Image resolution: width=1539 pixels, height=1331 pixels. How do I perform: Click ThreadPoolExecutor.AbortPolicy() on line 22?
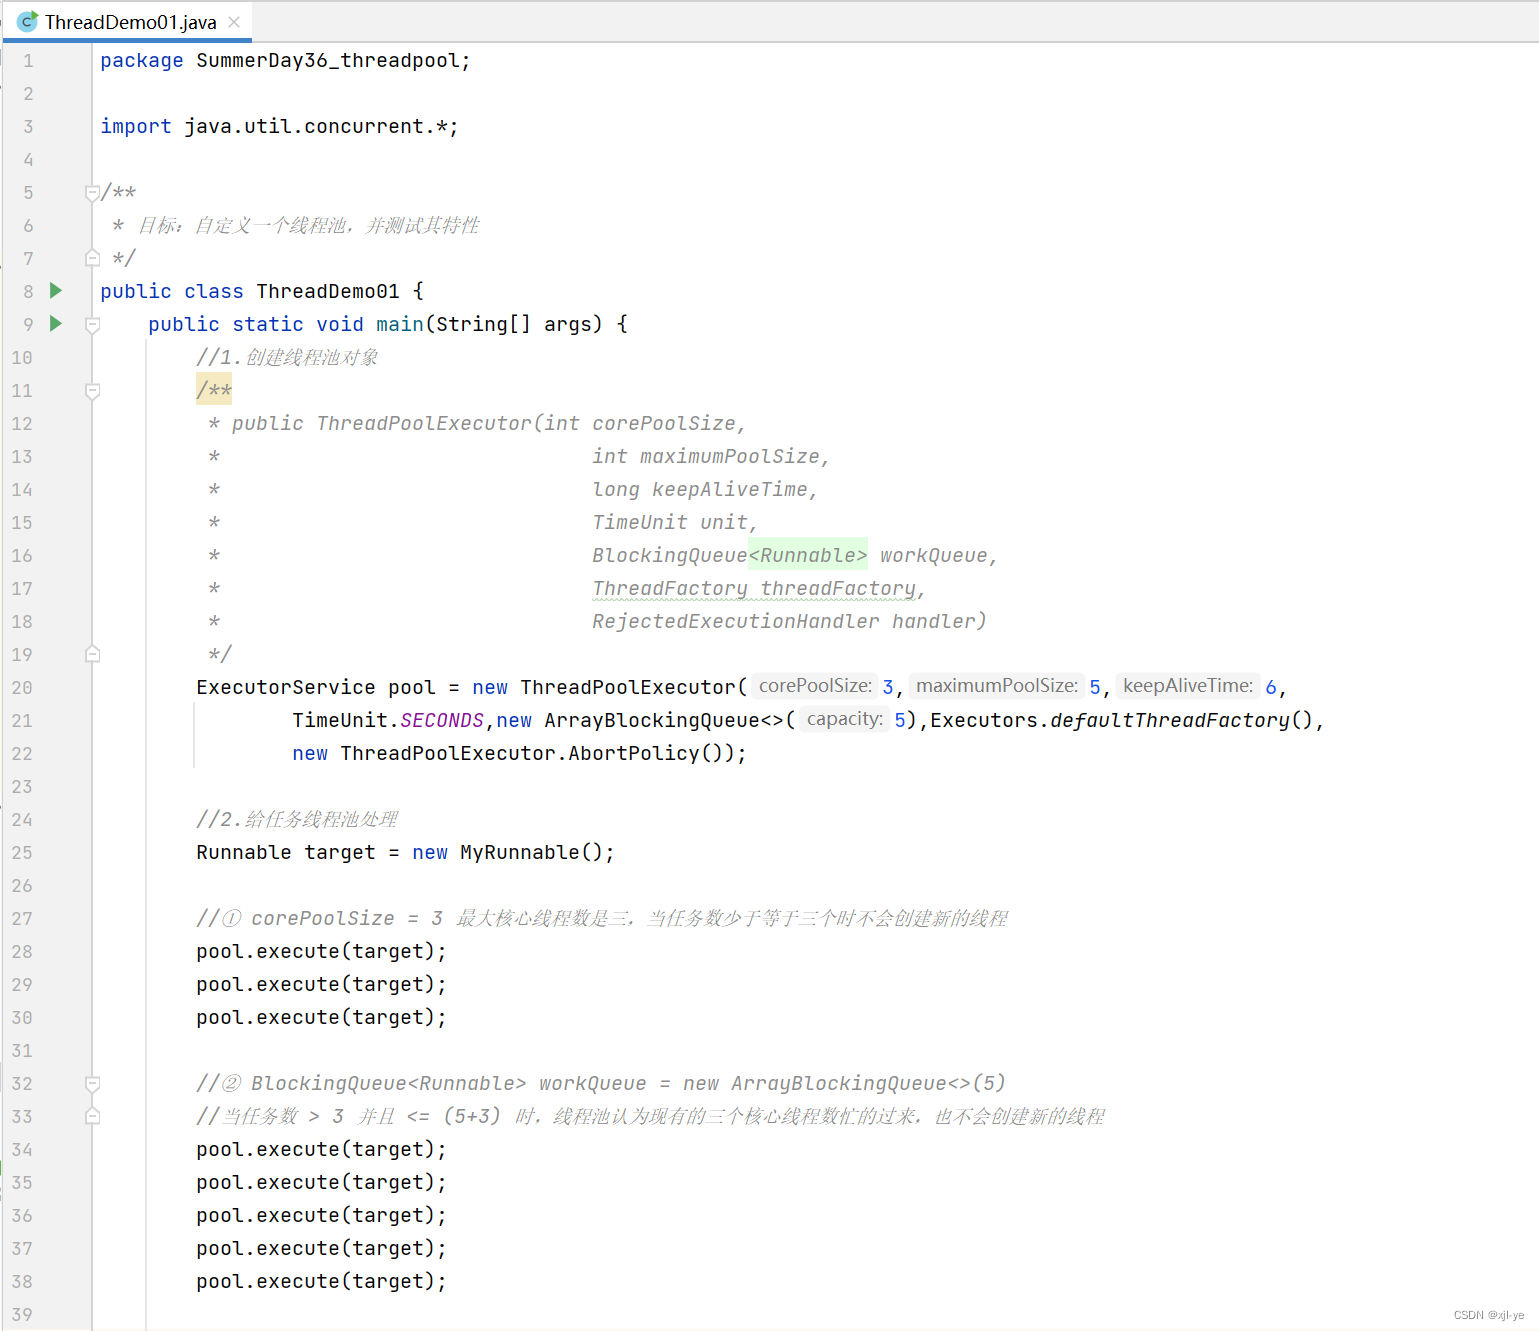(x=537, y=753)
